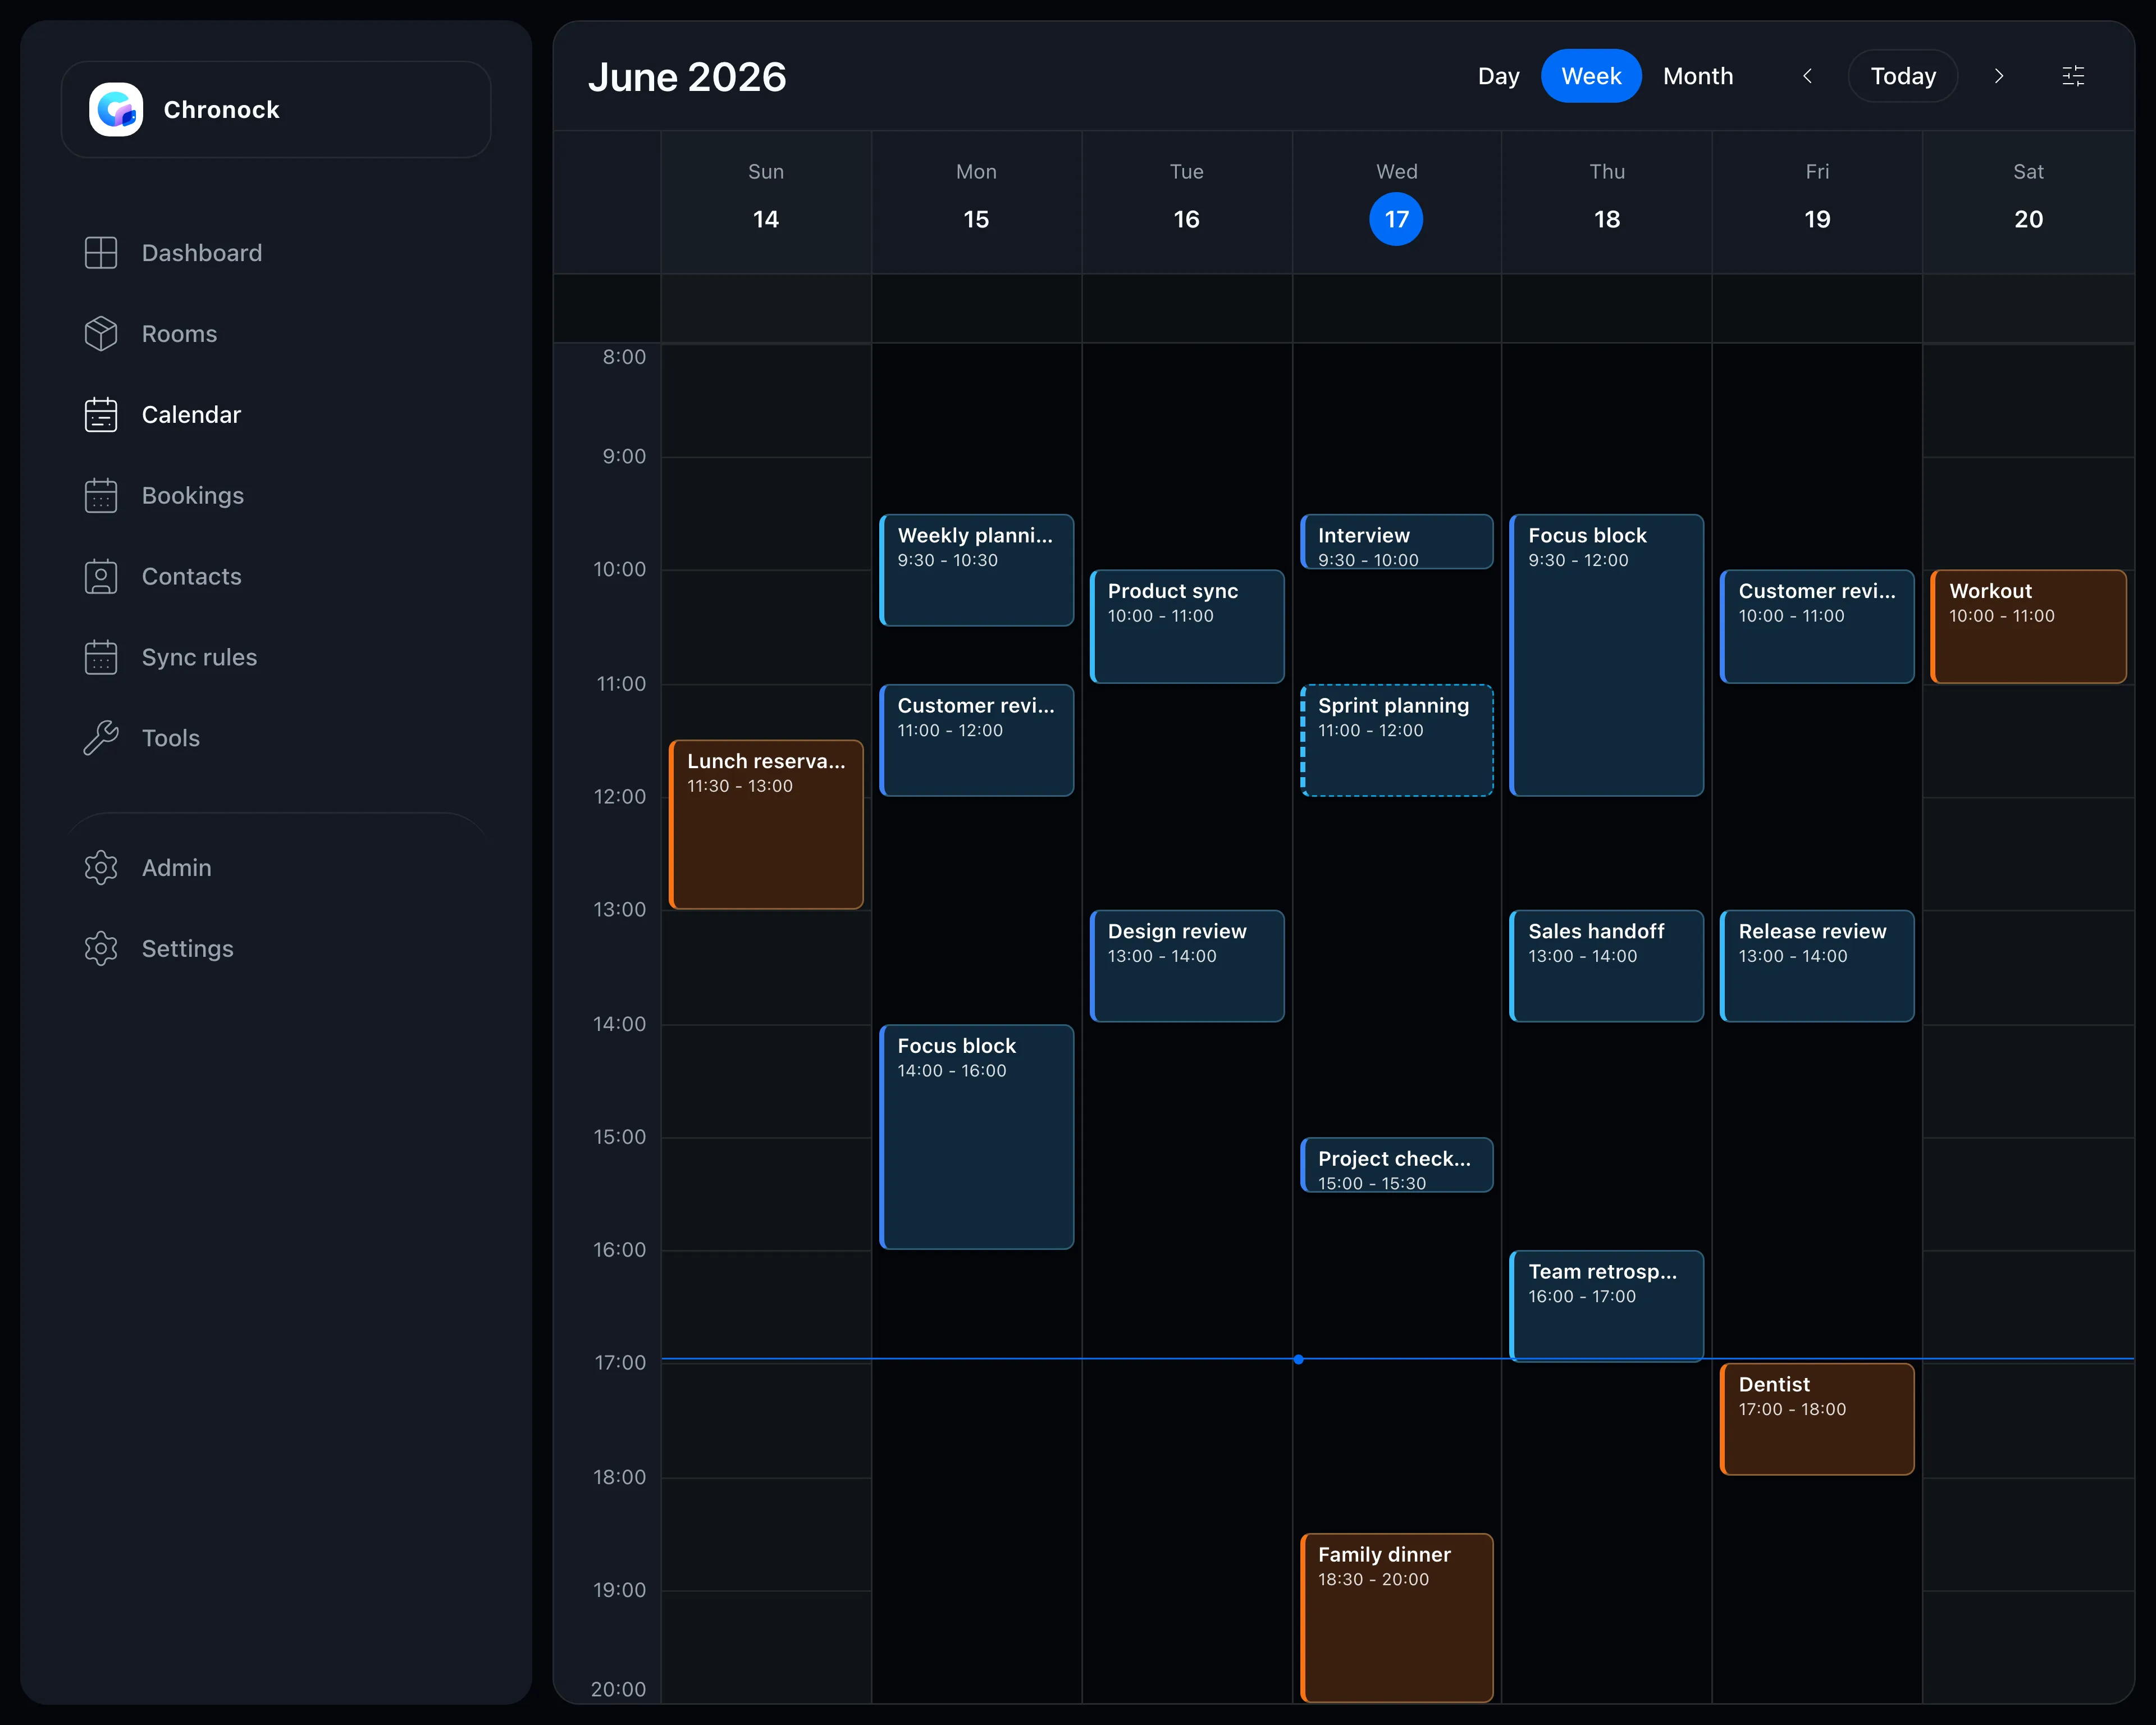Open the Bookings calendar icon
The height and width of the screenshot is (1725, 2156).
click(x=101, y=496)
